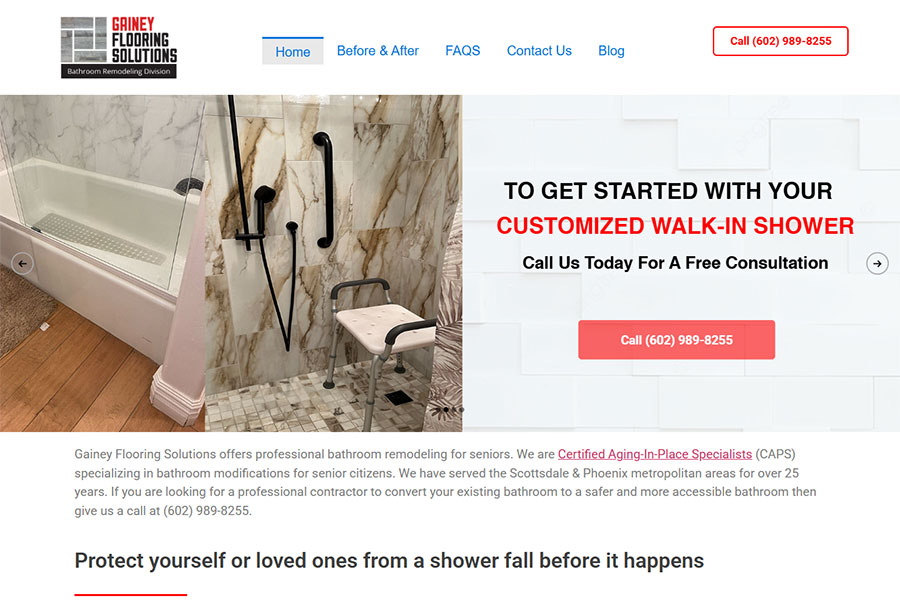Click the bathtub before photo

click(102, 263)
